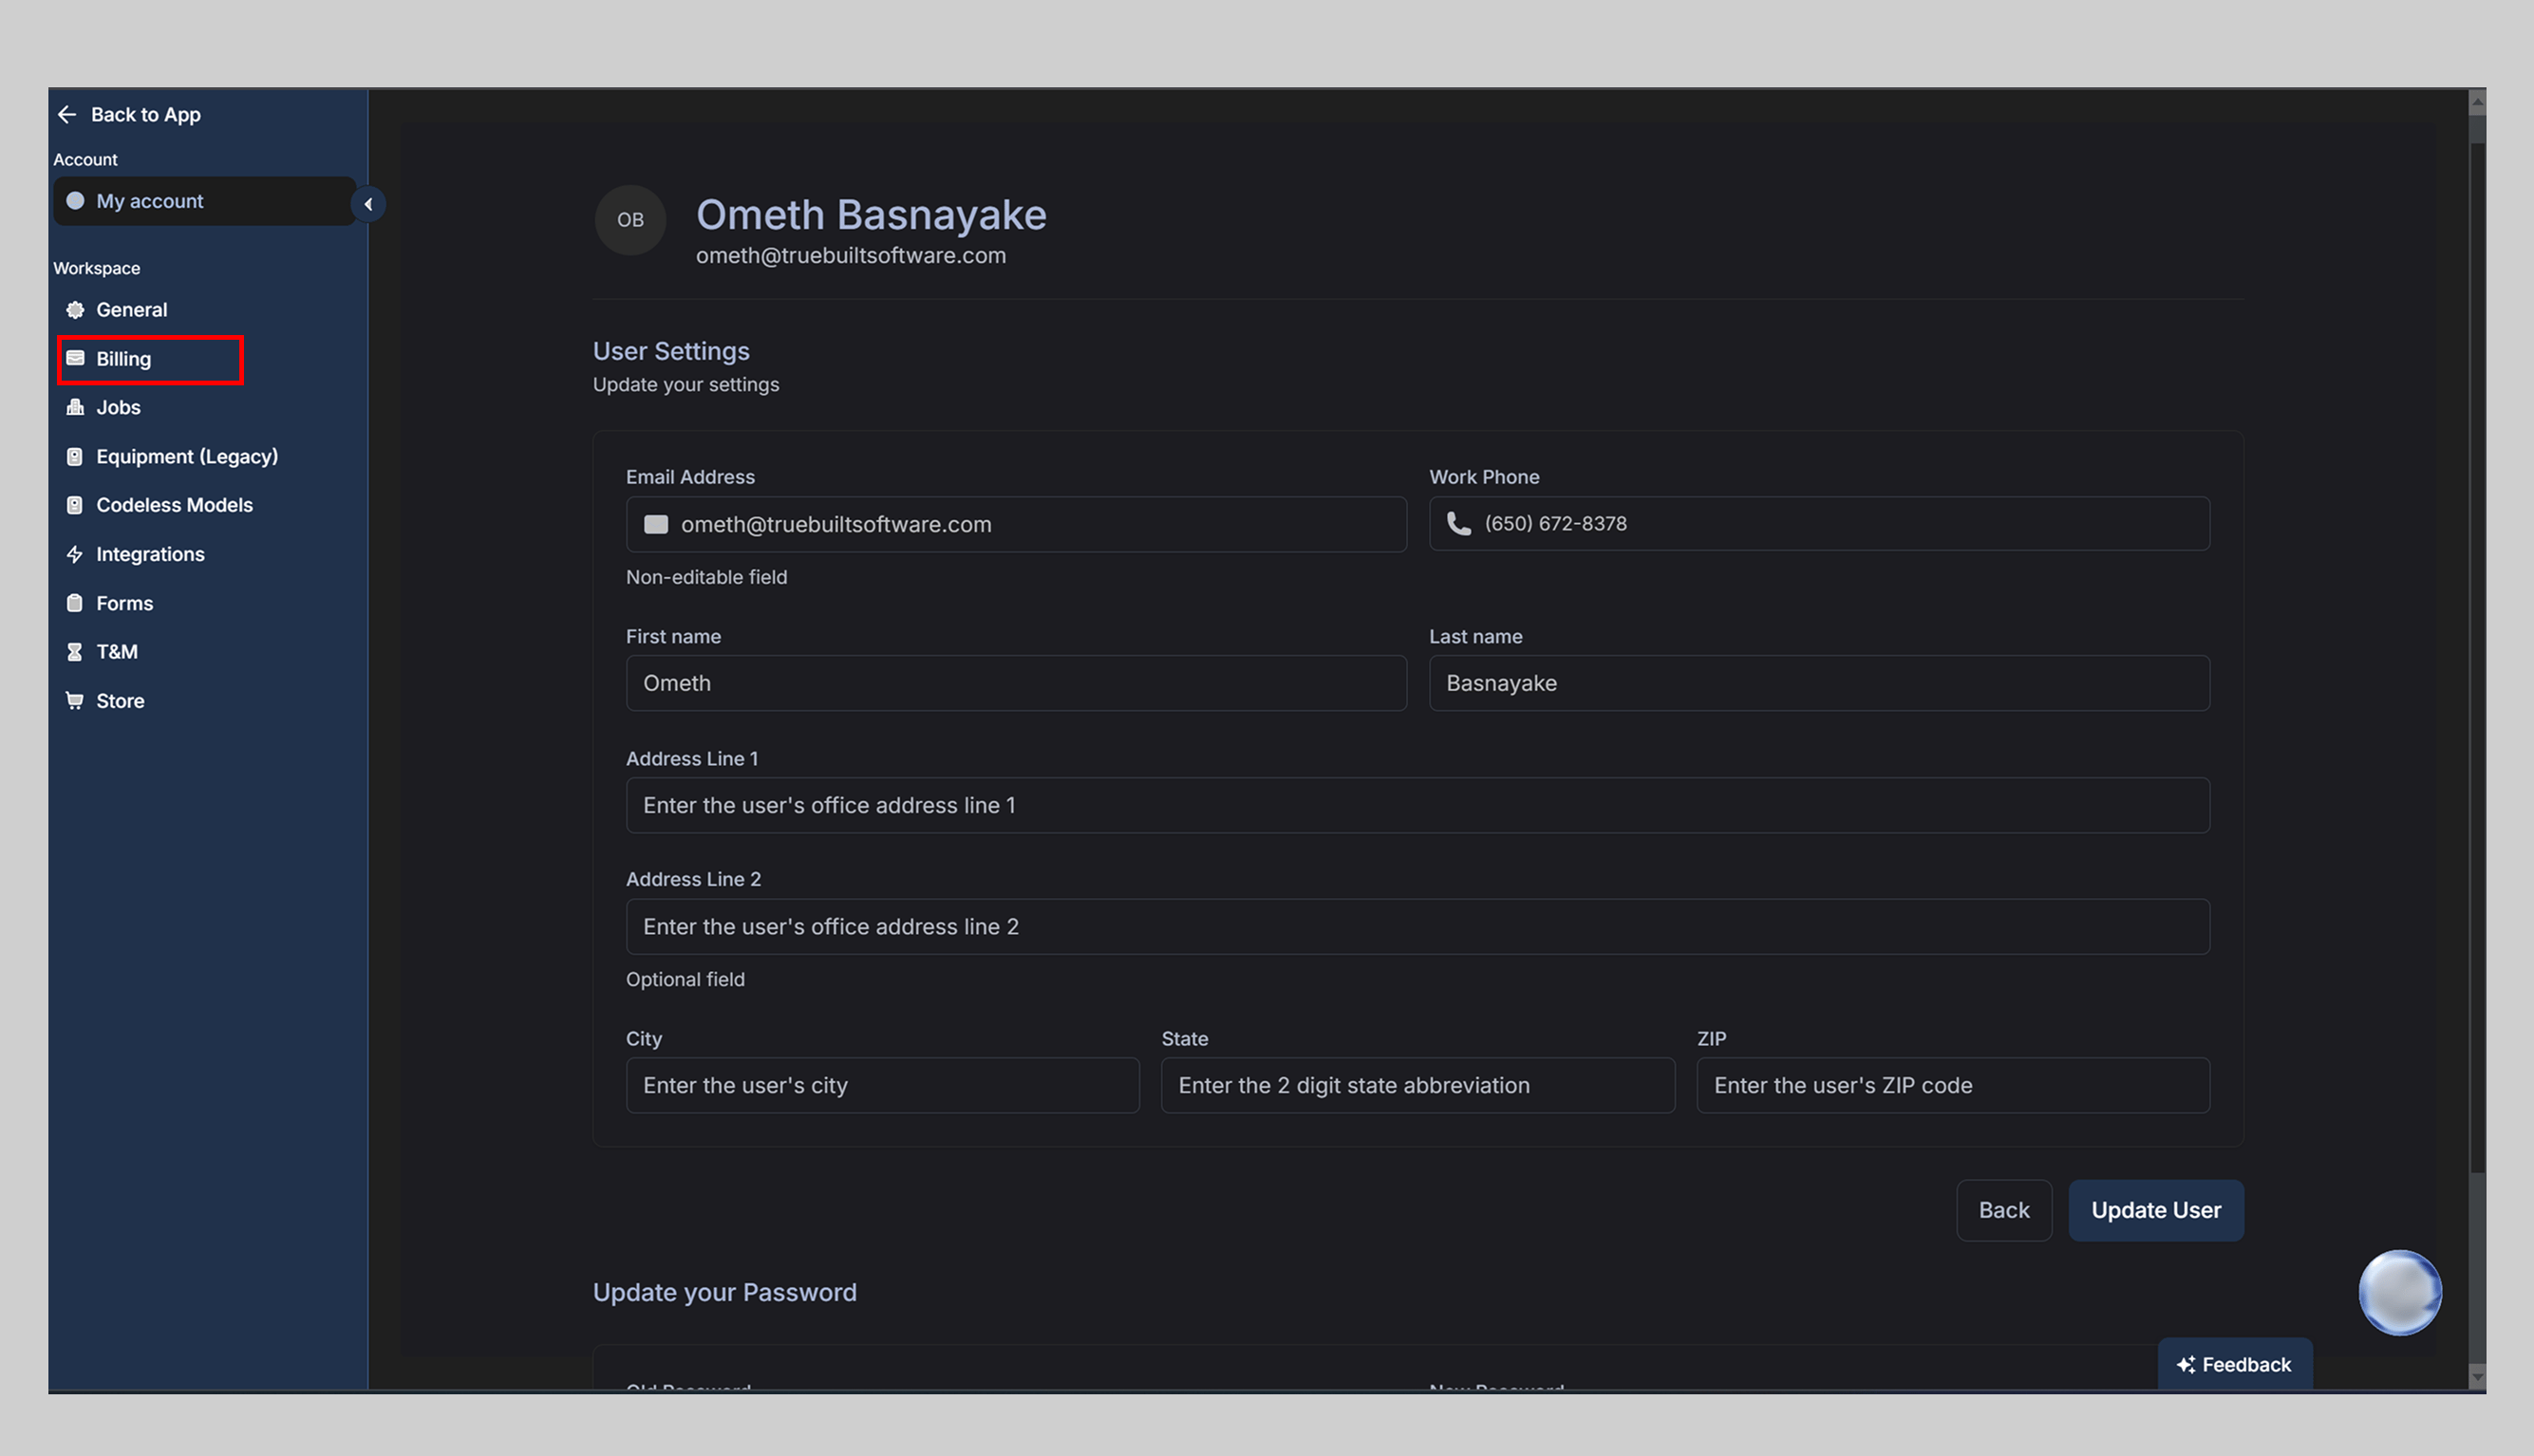Click the City input field
Image resolution: width=2534 pixels, height=1456 pixels.
[x=883, y=1085]
